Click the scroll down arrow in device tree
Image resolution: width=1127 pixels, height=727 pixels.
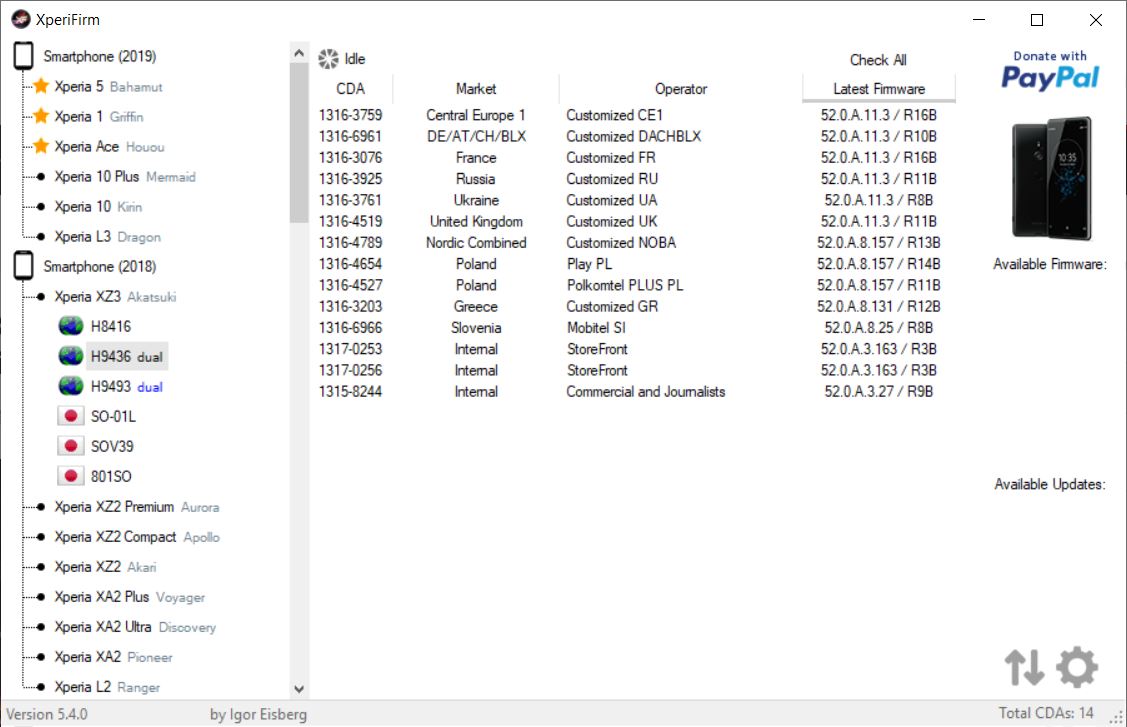299,689
